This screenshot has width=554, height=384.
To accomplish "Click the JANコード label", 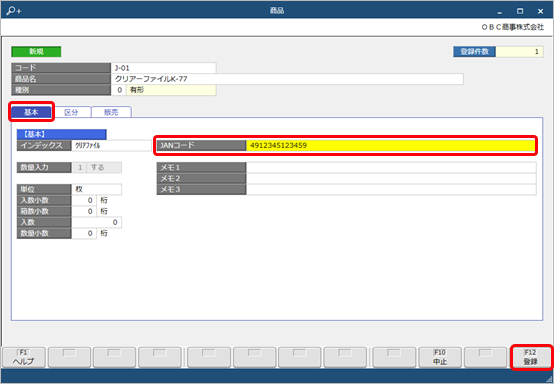I will 201,145.
